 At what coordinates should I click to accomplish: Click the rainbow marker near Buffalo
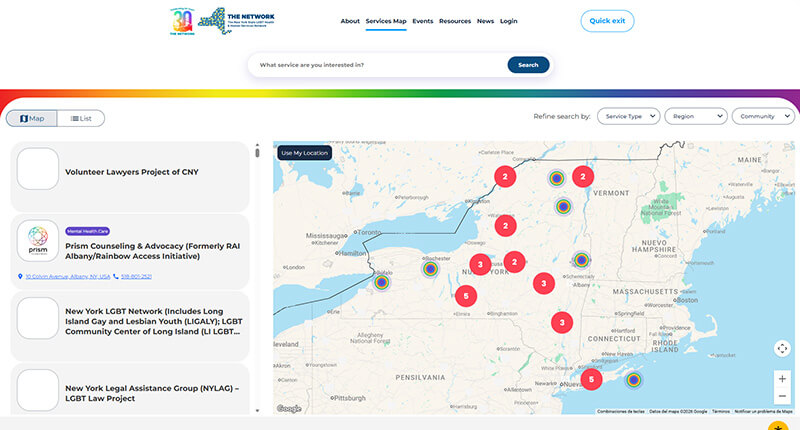(381, 283)
